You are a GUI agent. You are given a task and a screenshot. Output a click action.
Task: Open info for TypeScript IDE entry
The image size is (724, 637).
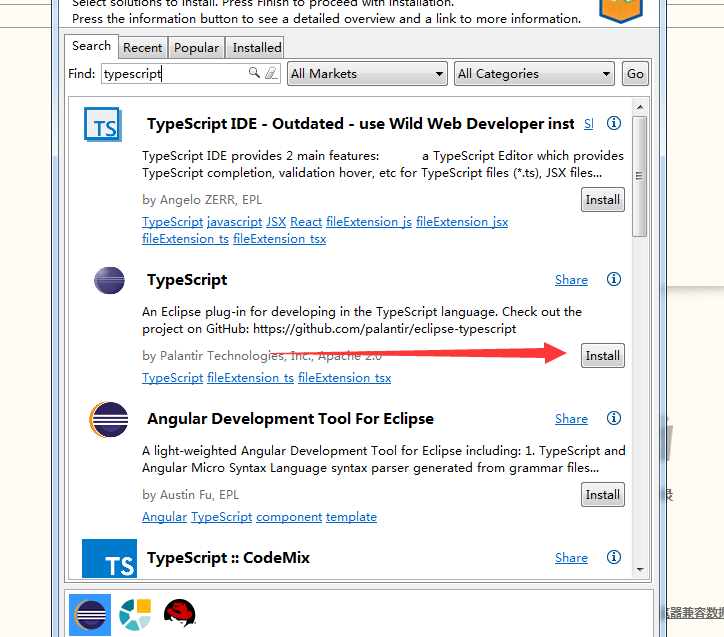(x=614, y=123)
